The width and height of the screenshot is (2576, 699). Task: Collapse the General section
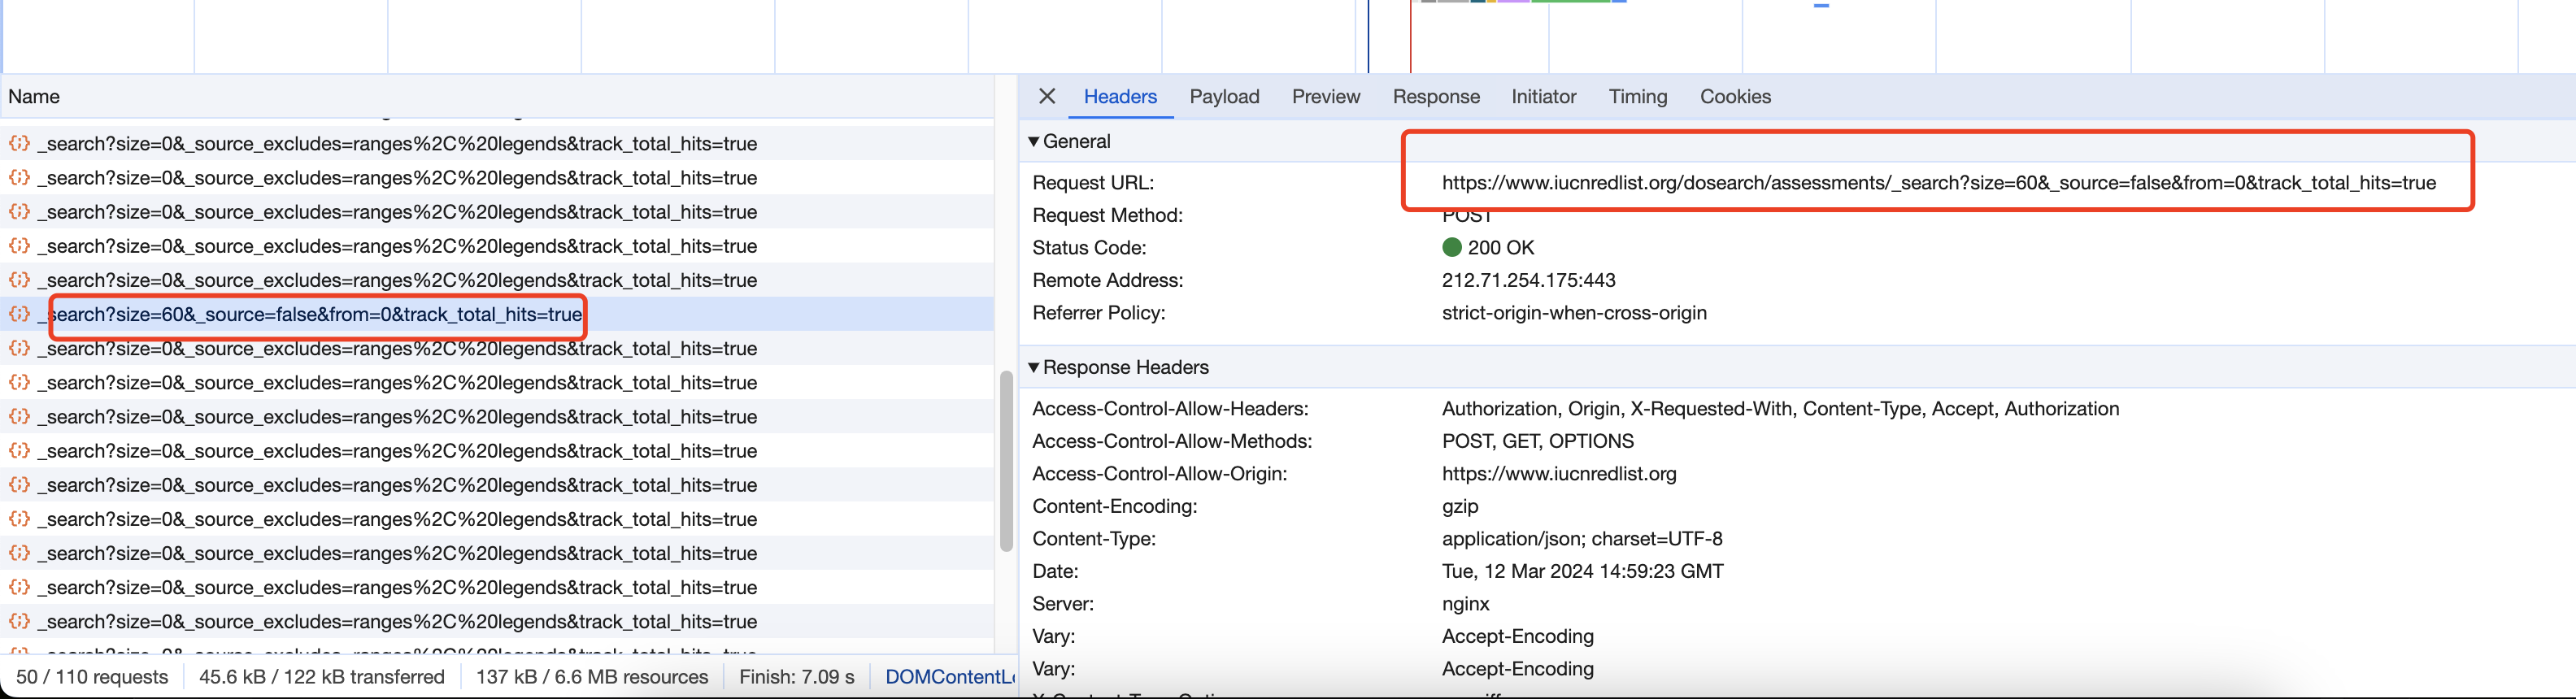pyautogui.click(x=1034, y=142)
